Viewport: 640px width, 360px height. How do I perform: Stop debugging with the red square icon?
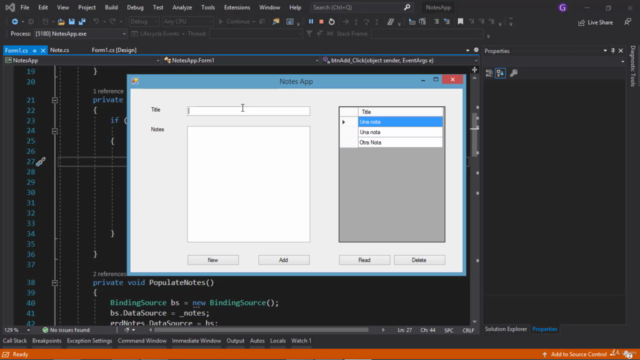pos(321,22)
